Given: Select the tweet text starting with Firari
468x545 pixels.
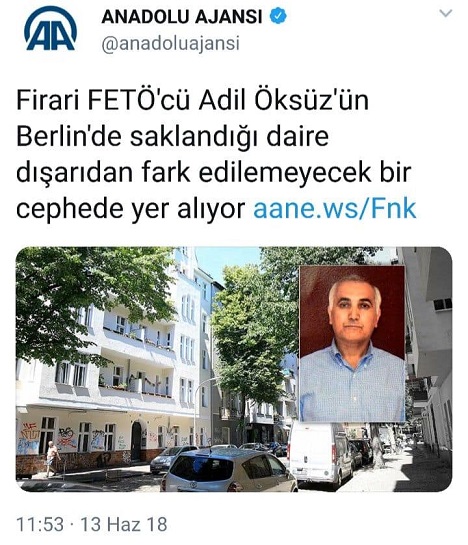Looking at the screenshot, I should [216, 154].
